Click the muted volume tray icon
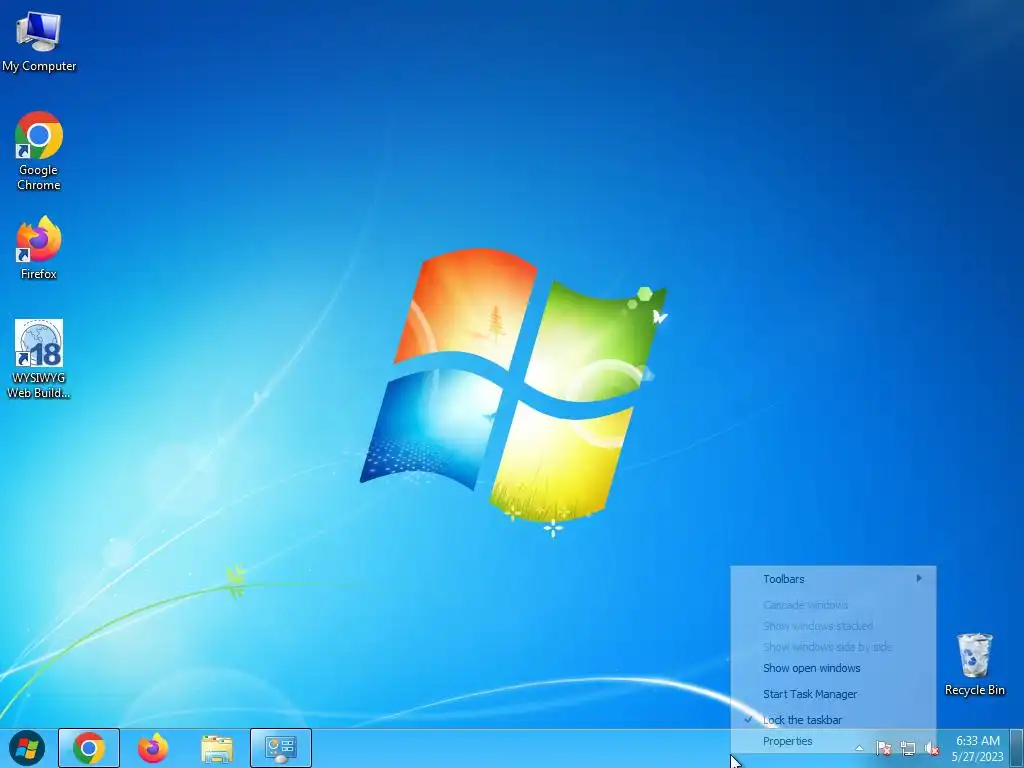Image resolution: width=1024 pixels, height=768 pixels. click(932, 748)
